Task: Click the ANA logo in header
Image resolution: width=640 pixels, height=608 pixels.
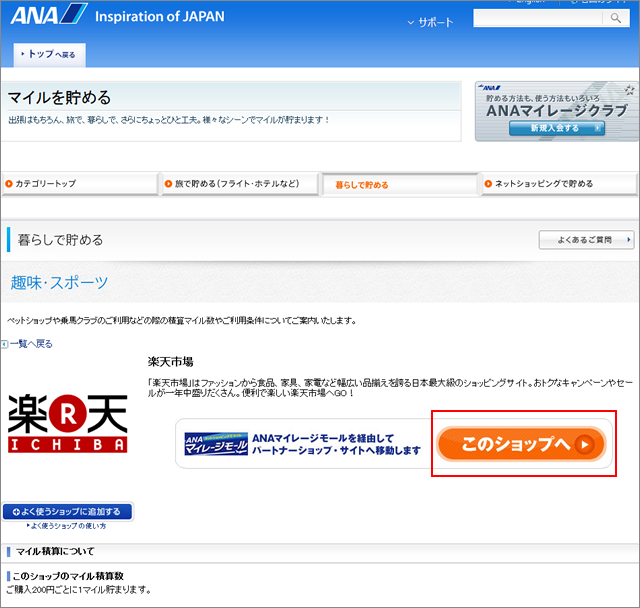Action: pos(49,15)
